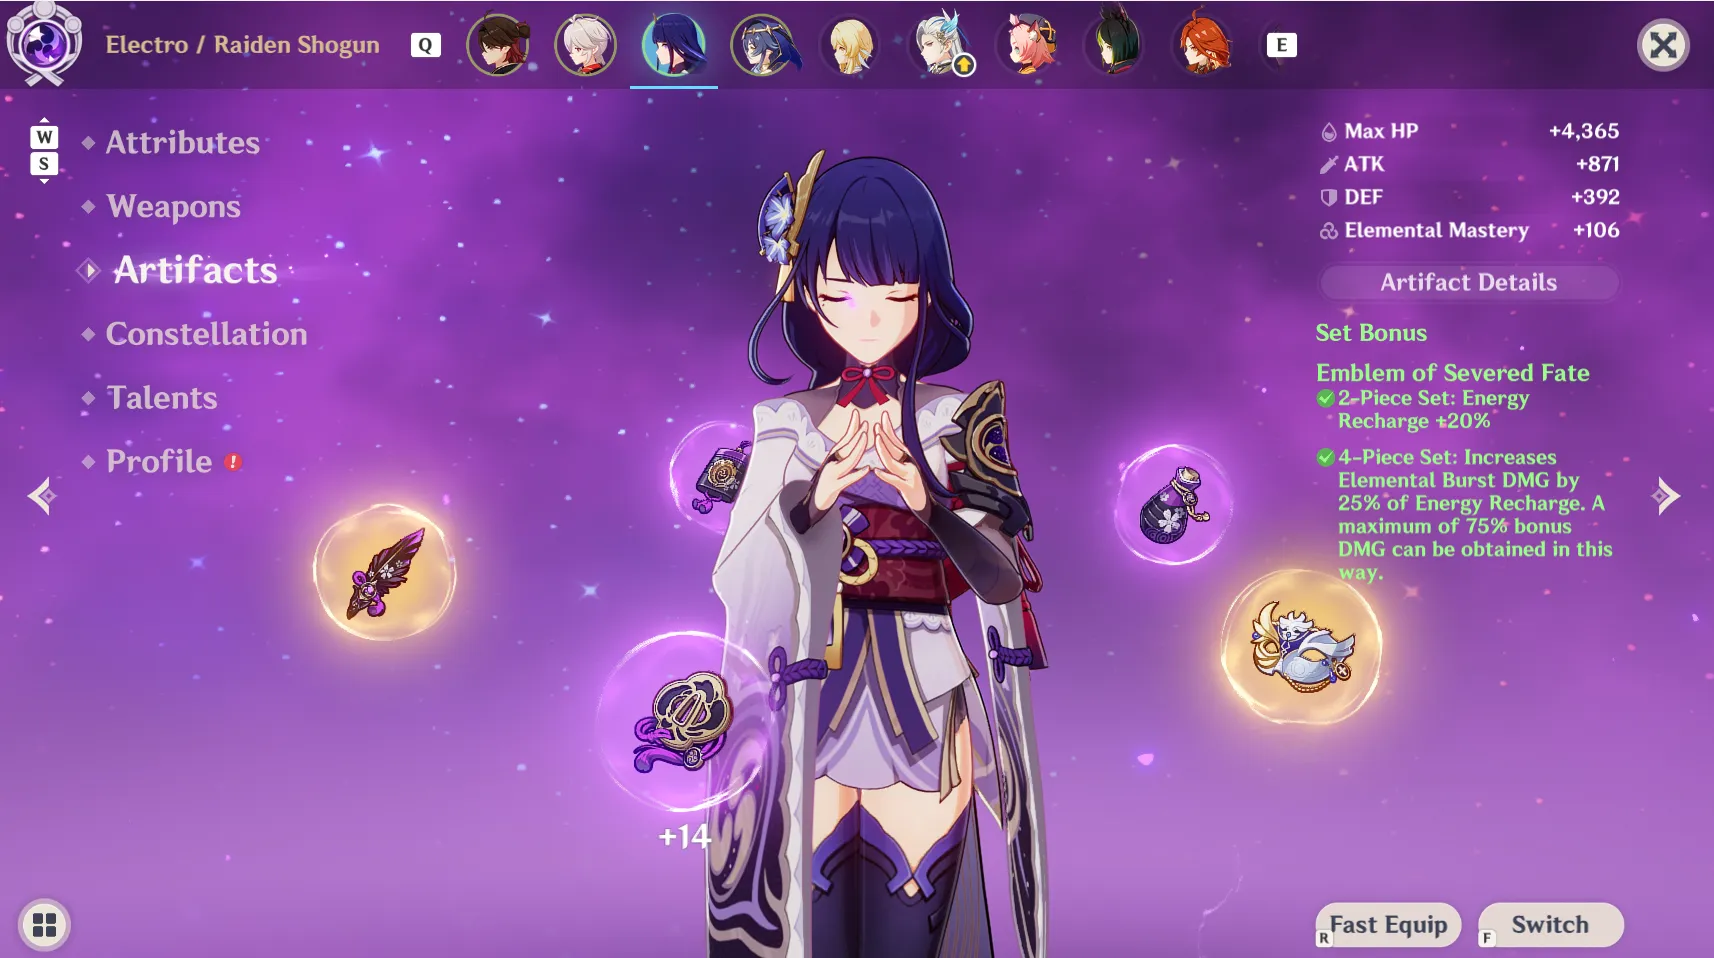The image size is (1714, 958).
Task: Click the ATK +871 stat row
Action: 1469,164
